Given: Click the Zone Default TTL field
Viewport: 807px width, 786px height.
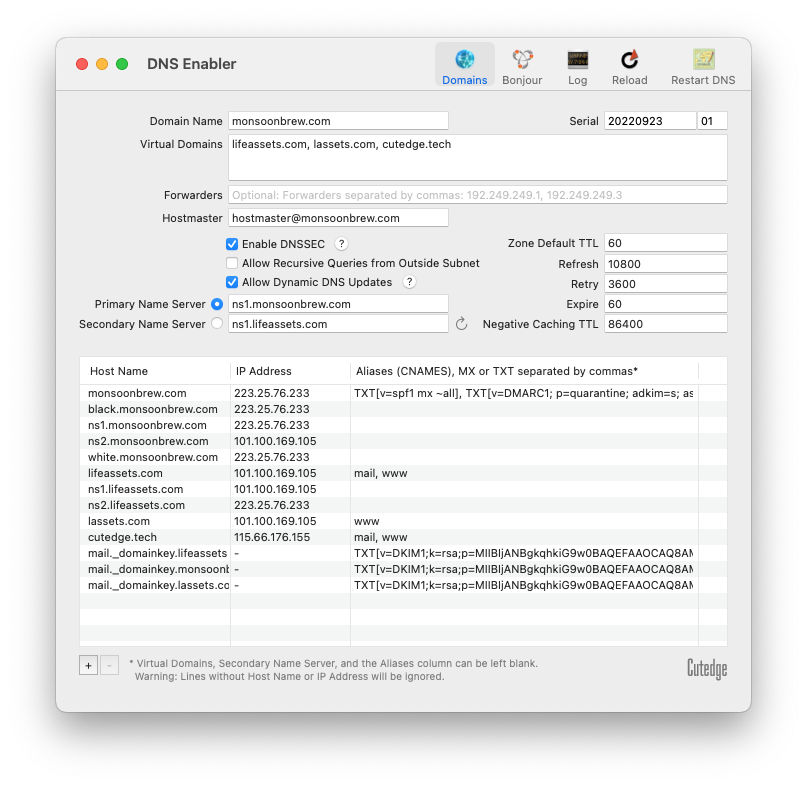Looking at the screenshot, I should (x=665, y=243).
